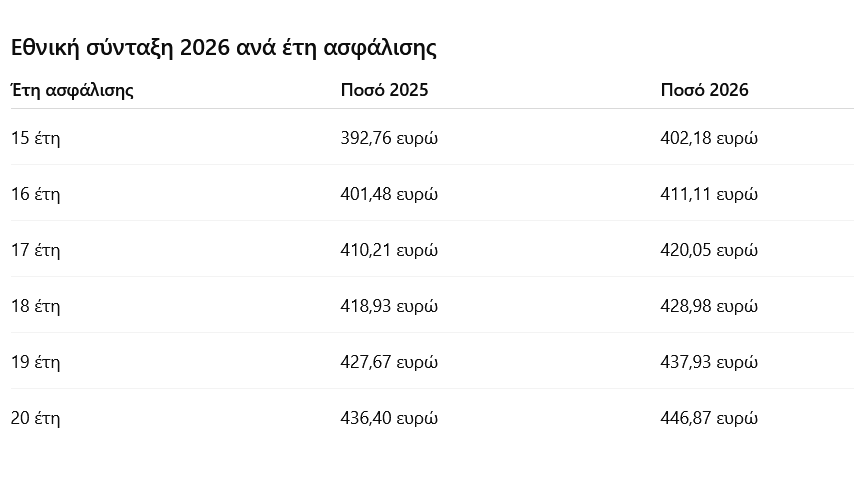Select the 'Ποσό 2026' column header
Screen dimensions: 854x489
(x=704, y=90)
